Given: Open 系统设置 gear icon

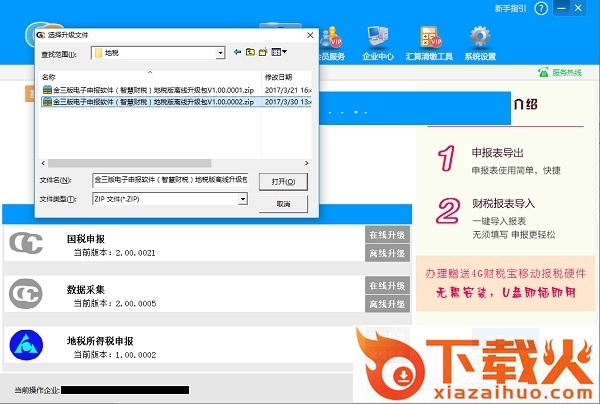Looking at the screenshot, I should (x=480, y=44).
